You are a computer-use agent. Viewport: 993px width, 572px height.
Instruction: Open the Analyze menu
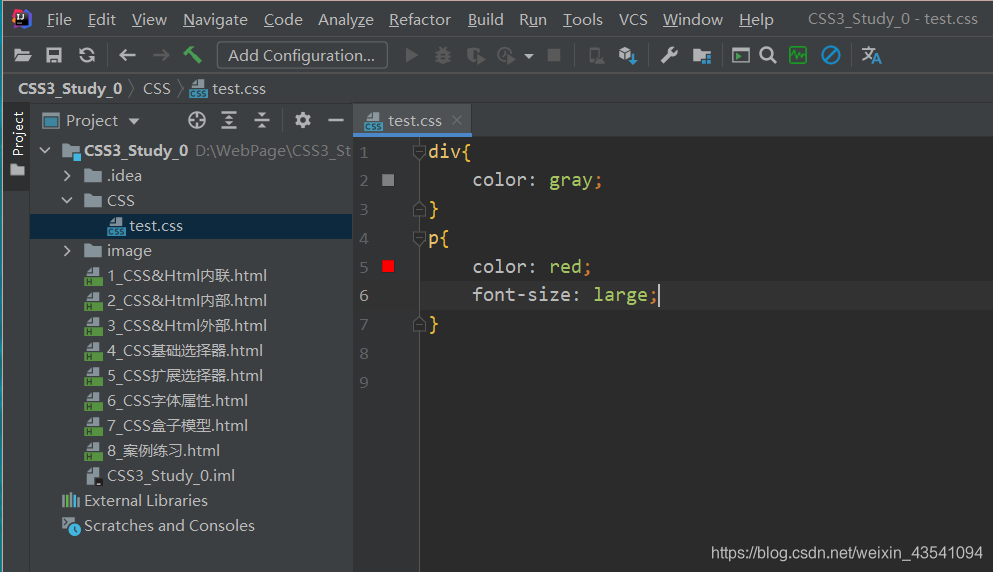coord(346,20)
